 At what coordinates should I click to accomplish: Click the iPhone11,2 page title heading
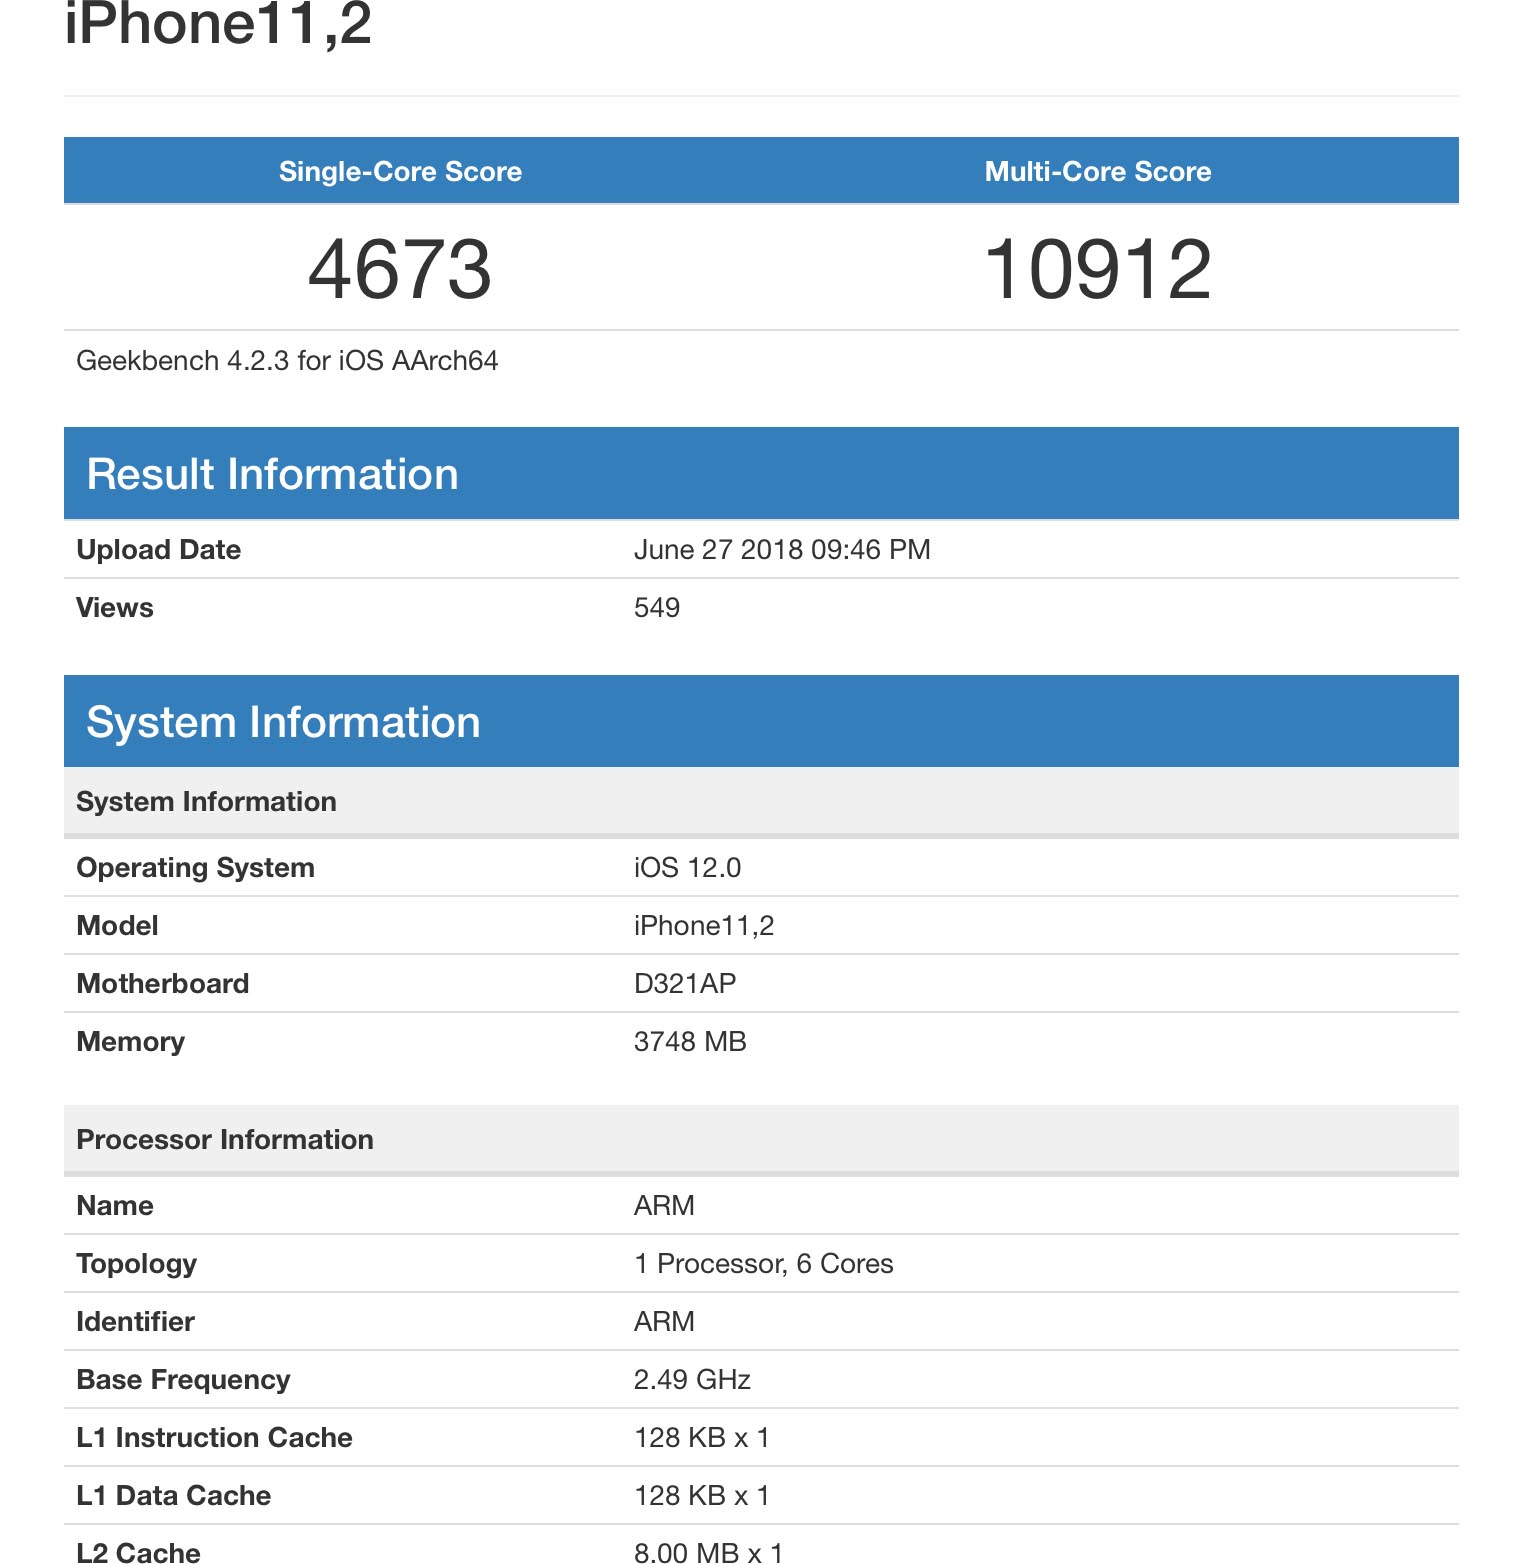[218, 24]
